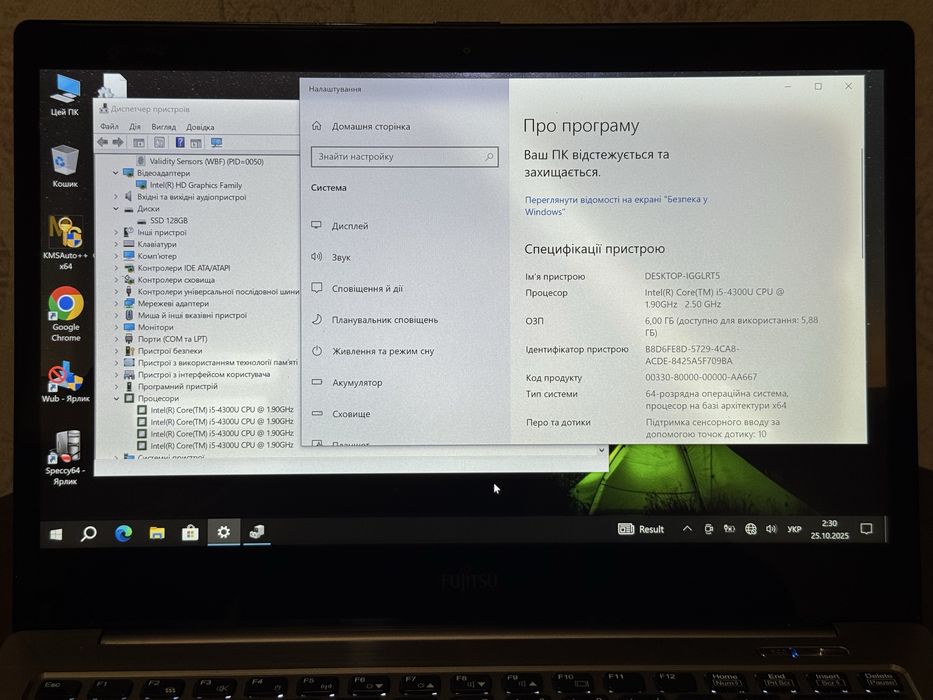Open Wub shortcut on desktop
This screenshot has height=700, width=933.
click(x=65, y=382)
